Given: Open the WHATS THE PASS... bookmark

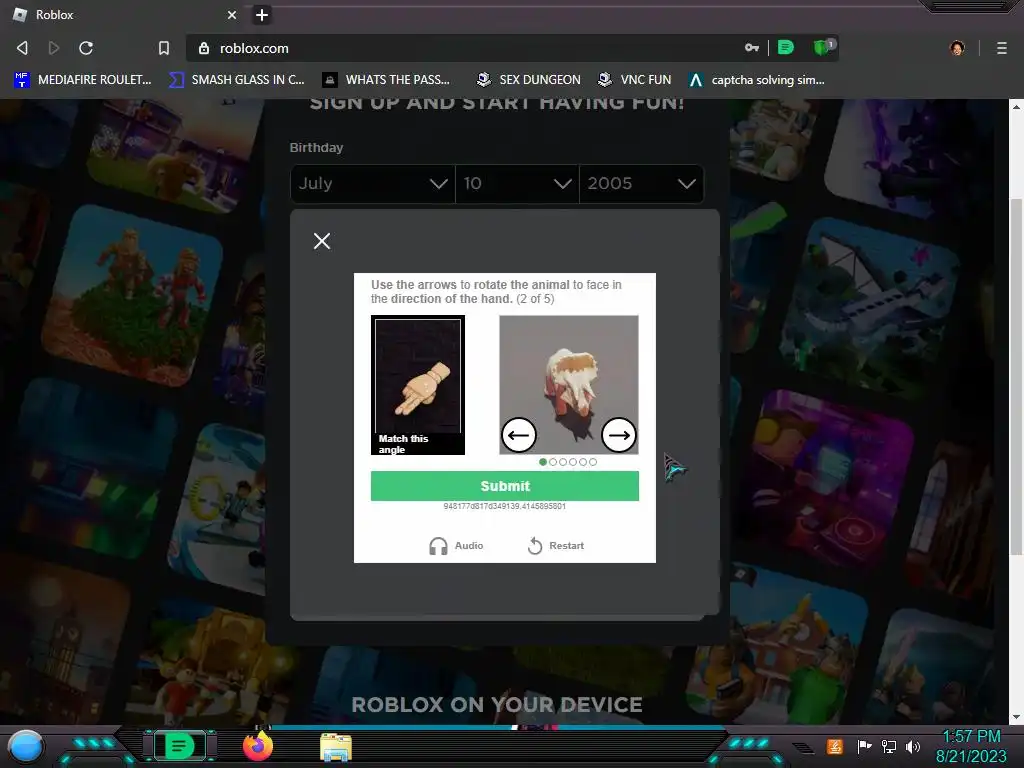Looking at the screenshot, I should [387, 80].
